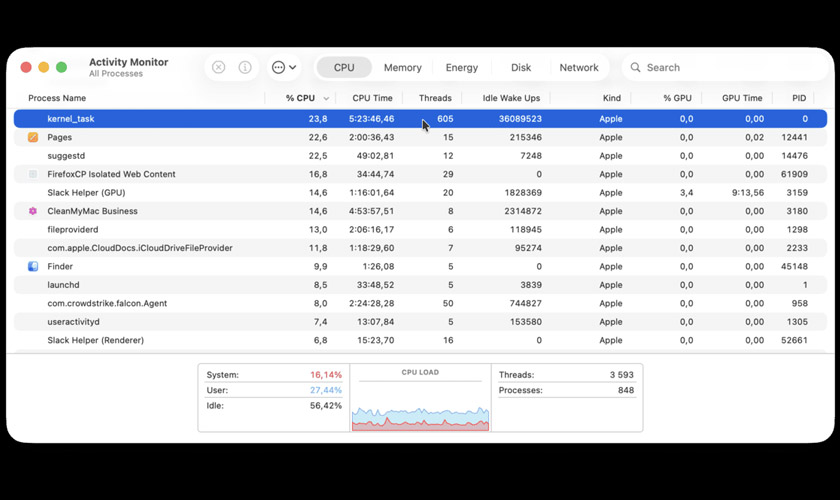Screen dimensions: 840x500
Task: Click GPU Time 9:13,56 for Slack Helper
Action: point(748,192)
